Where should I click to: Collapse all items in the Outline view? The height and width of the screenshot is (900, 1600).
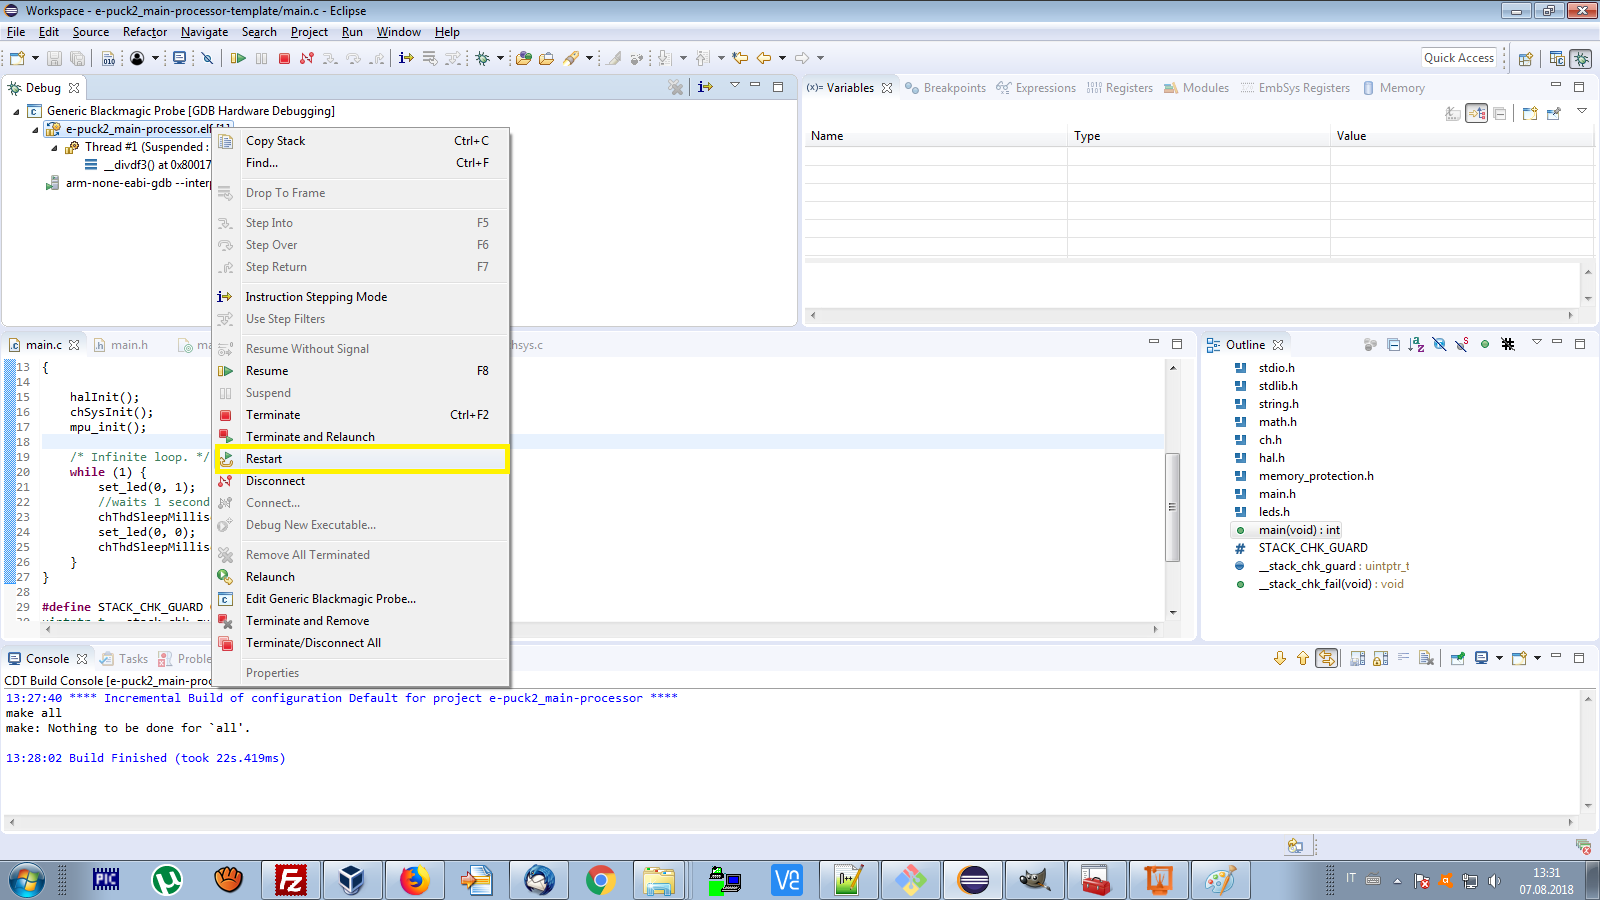click(1393, 345)
